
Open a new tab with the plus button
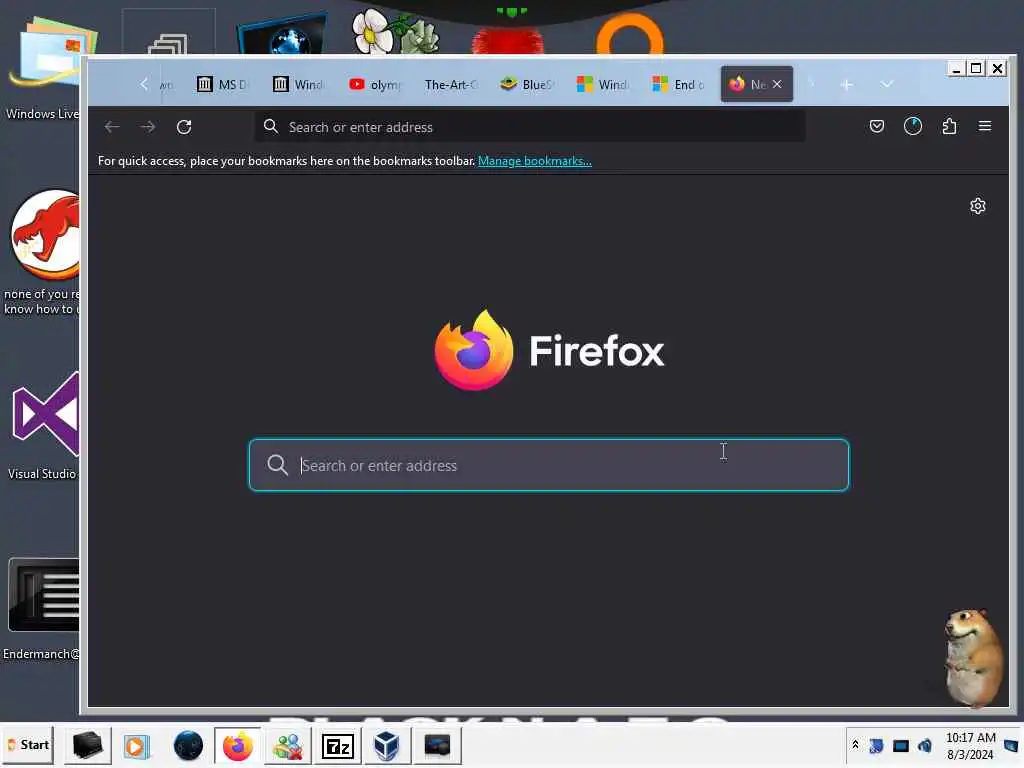click(x=846, y=85)
